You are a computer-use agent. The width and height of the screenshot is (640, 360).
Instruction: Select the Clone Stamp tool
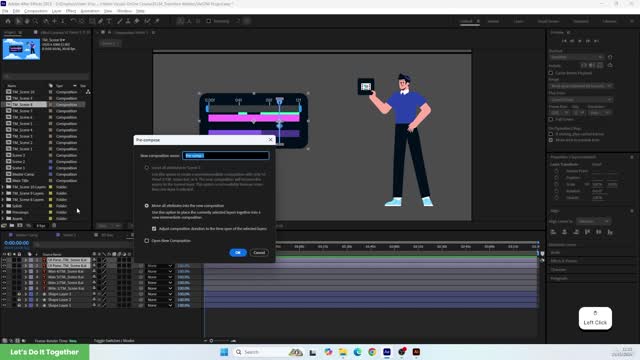(x=128, y=21)
